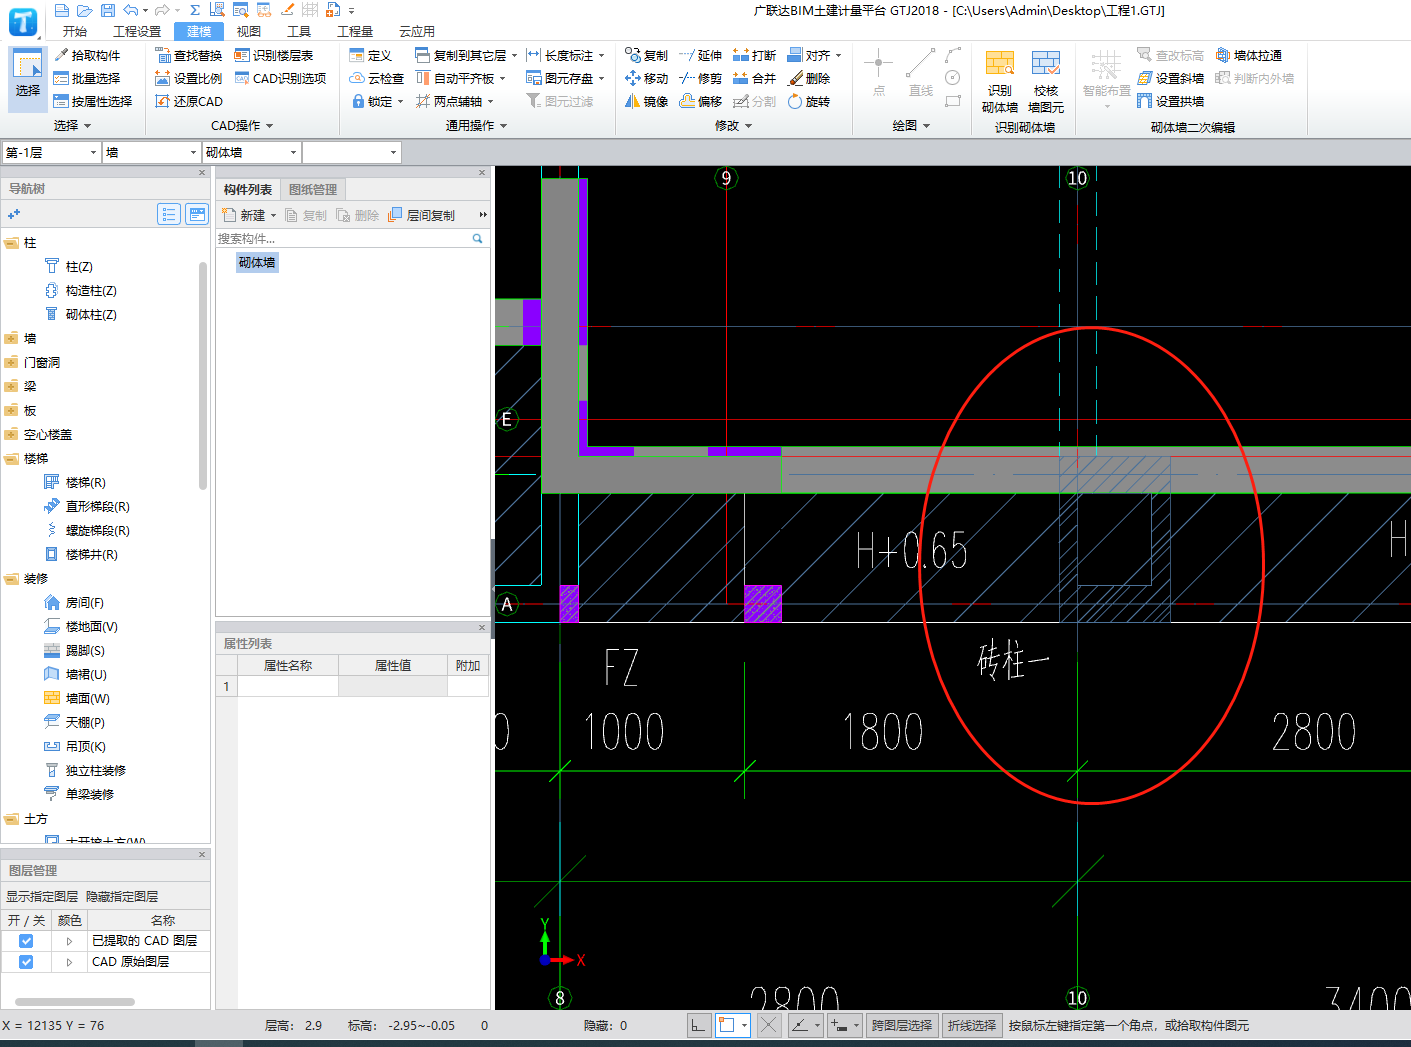Collapse the 楼梯 tree node
The image size is (1411, 1047).
[x=11, y=459]
